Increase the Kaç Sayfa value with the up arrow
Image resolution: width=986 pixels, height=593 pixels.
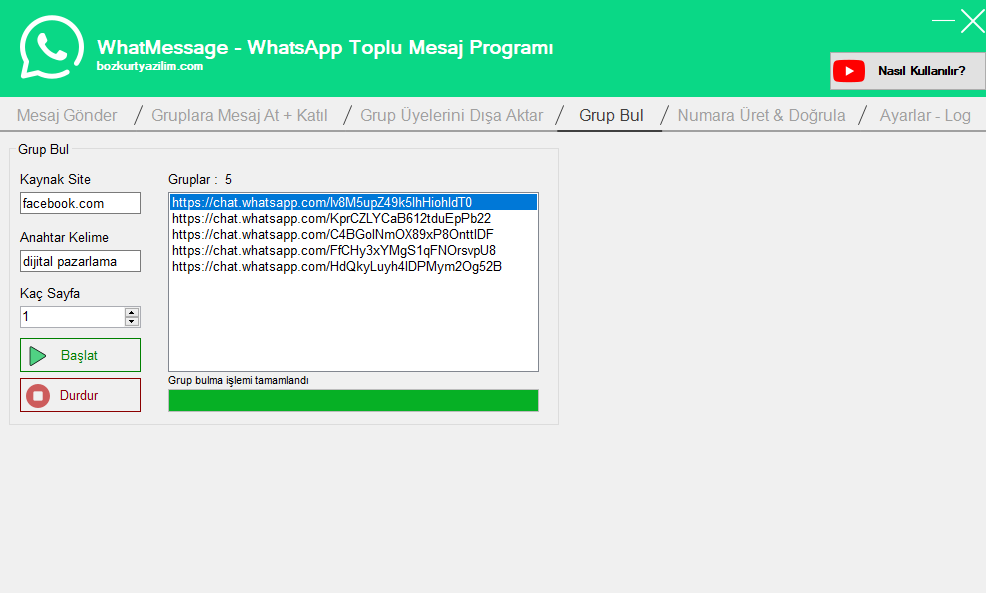pos(131,313)
